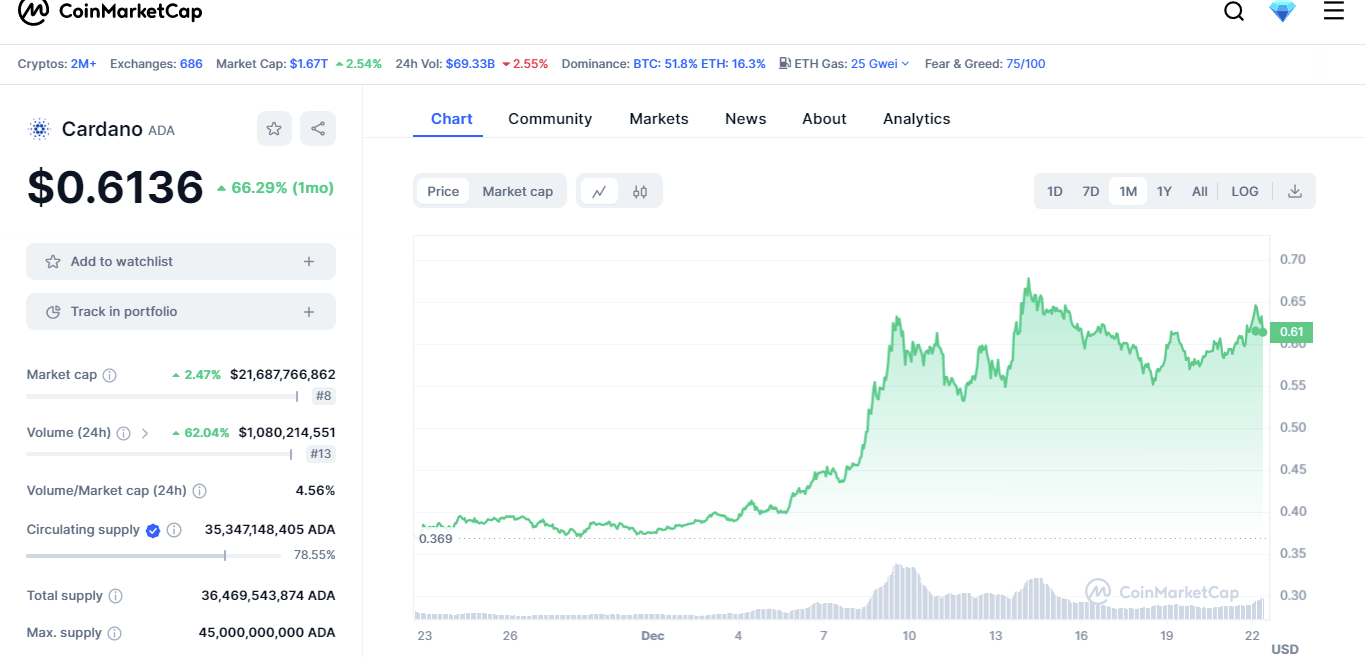Open the search magnifier icon
The image size is (1366, 657).
[1234, 11]
